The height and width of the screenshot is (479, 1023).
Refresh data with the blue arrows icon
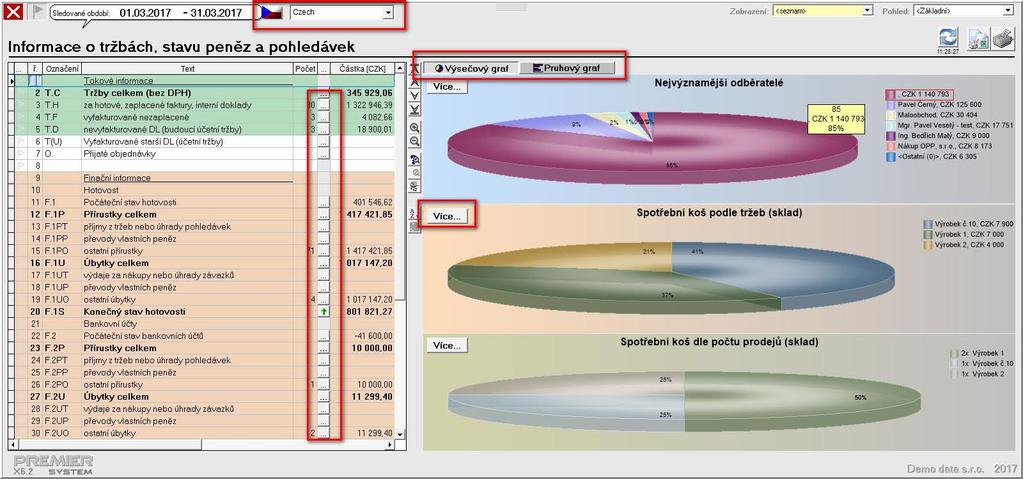(947, 37)
